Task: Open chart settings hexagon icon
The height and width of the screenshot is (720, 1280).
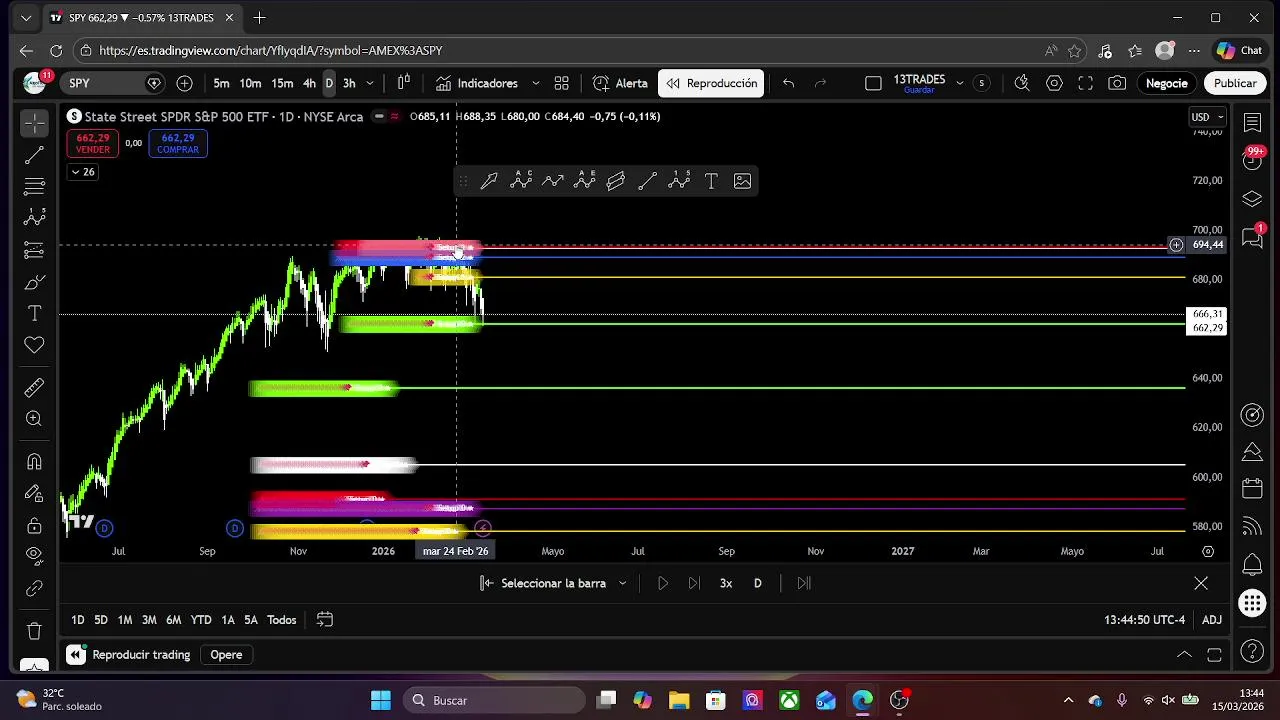Action: pyautogui.click(x=1054, y=83)
